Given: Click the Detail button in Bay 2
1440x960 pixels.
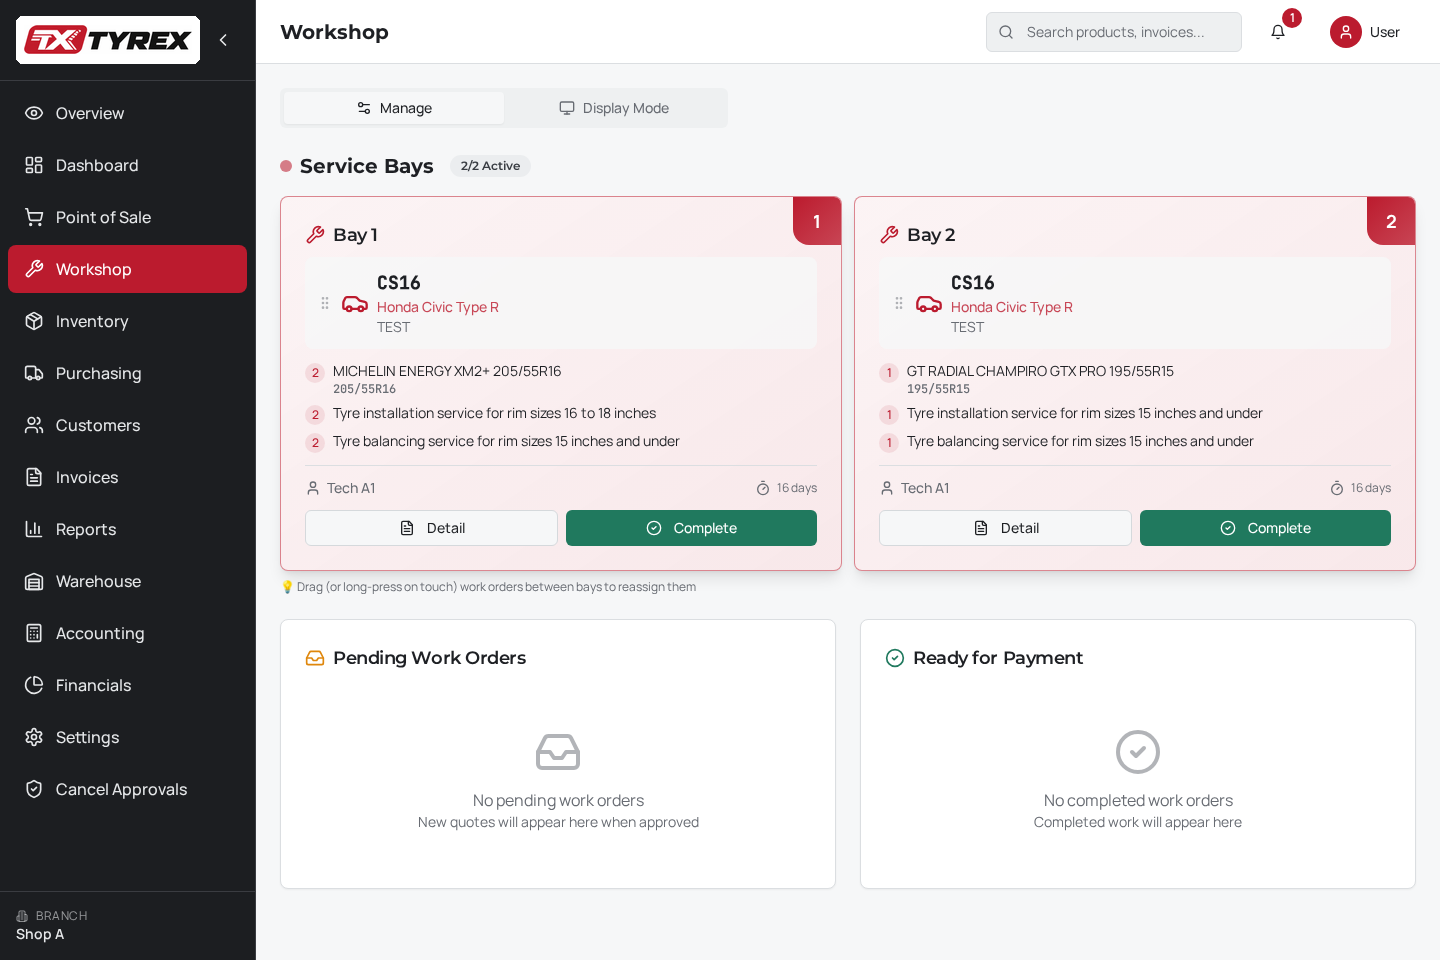Looking at the screenshot, I should tap(1005, 528).
